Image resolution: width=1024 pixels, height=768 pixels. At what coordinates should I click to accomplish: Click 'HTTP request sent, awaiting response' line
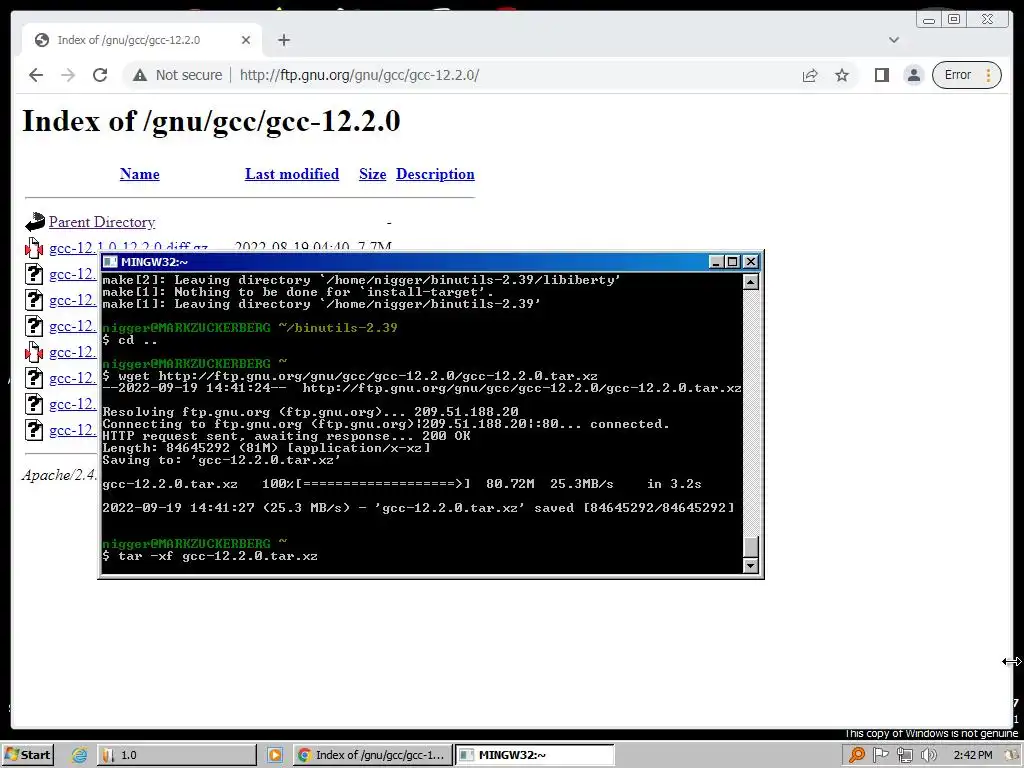click(x=286, y=436)
